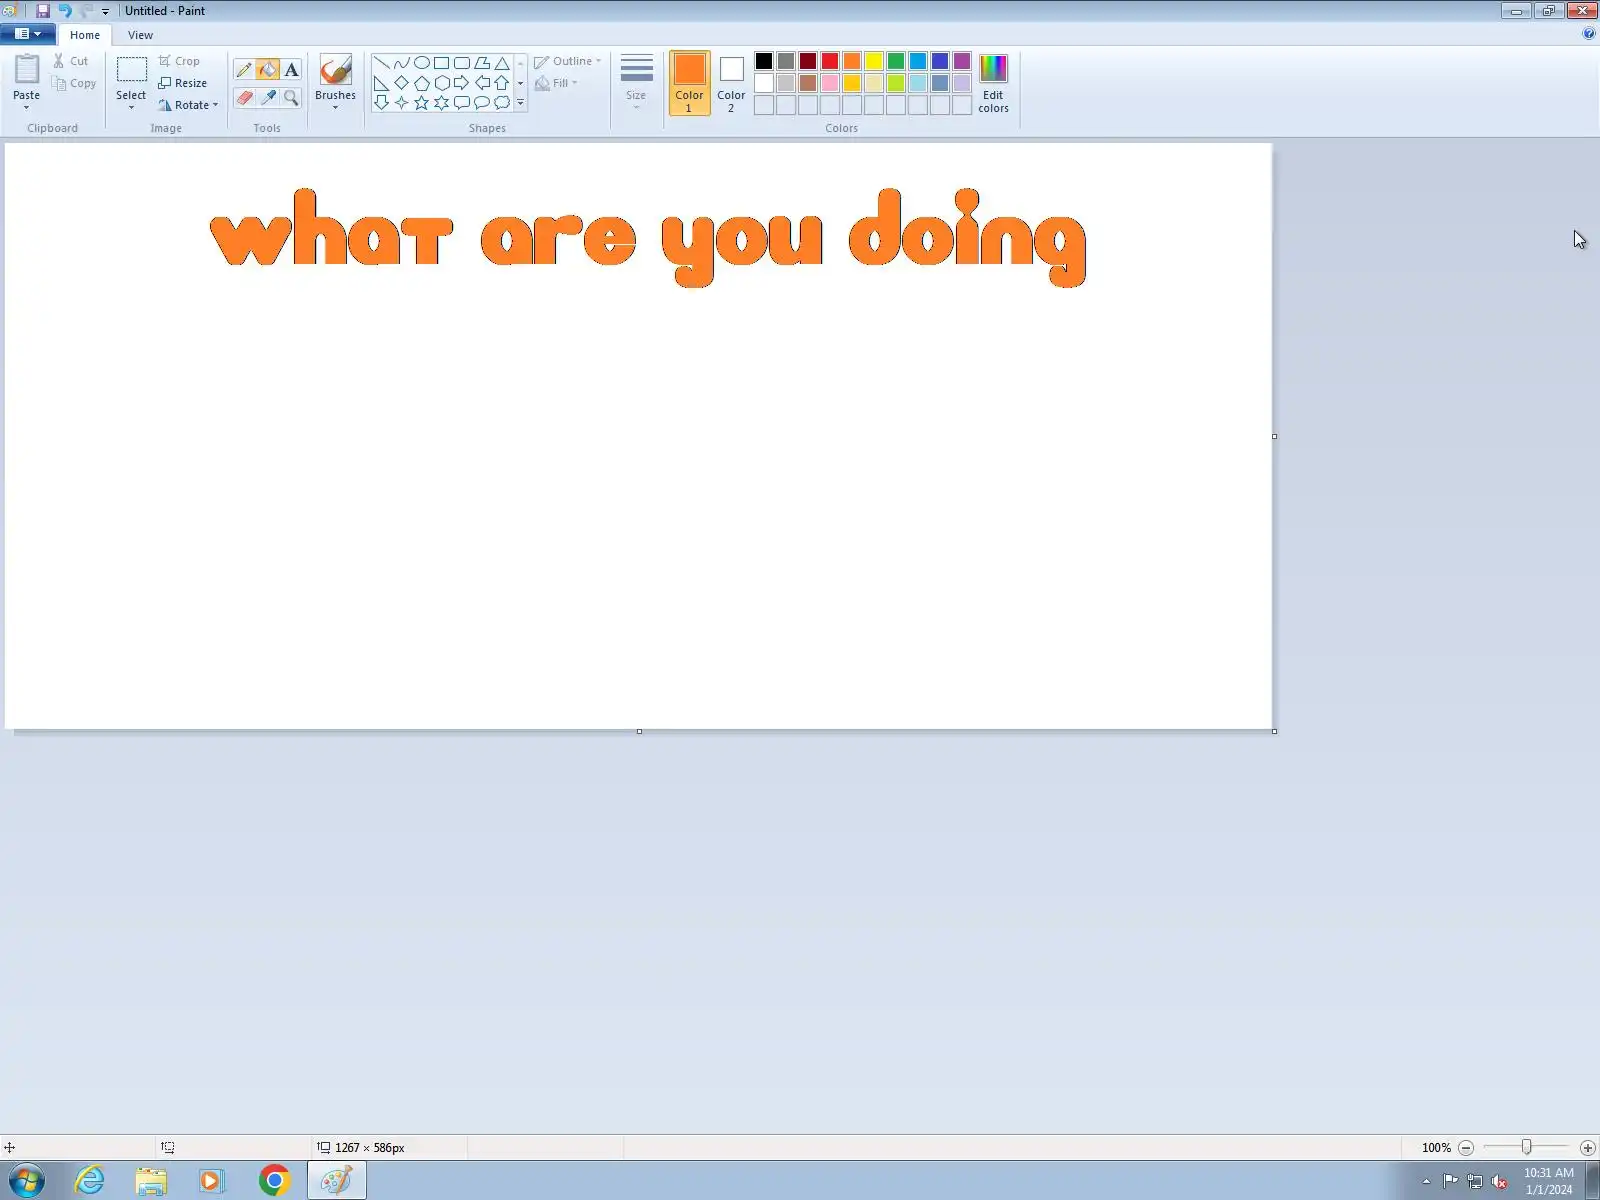Choose the Right triangle shape
Viewport: 1600px width, 1200px height.
[x=382, y=83]
